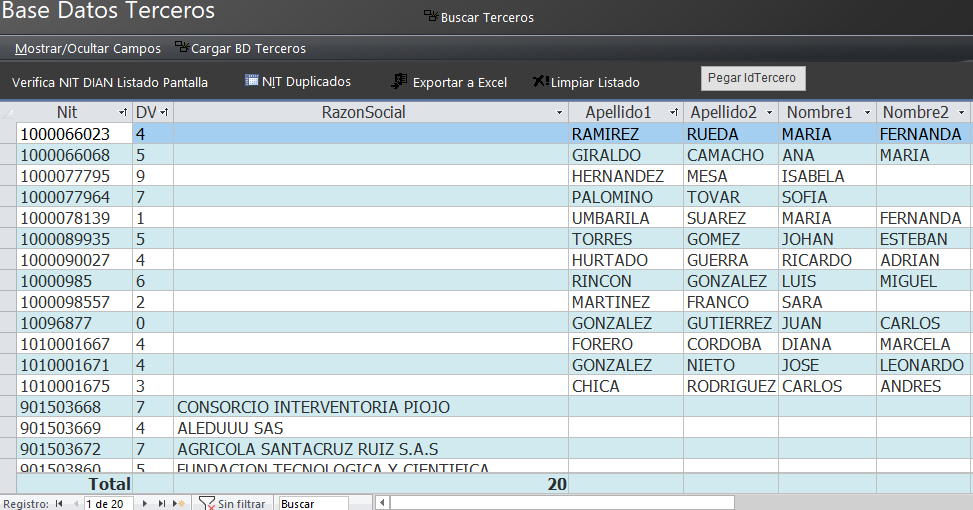973x510 pixels.
Task: Toggle the Sin filtrar filter indicator
Action: pos(232,503)
